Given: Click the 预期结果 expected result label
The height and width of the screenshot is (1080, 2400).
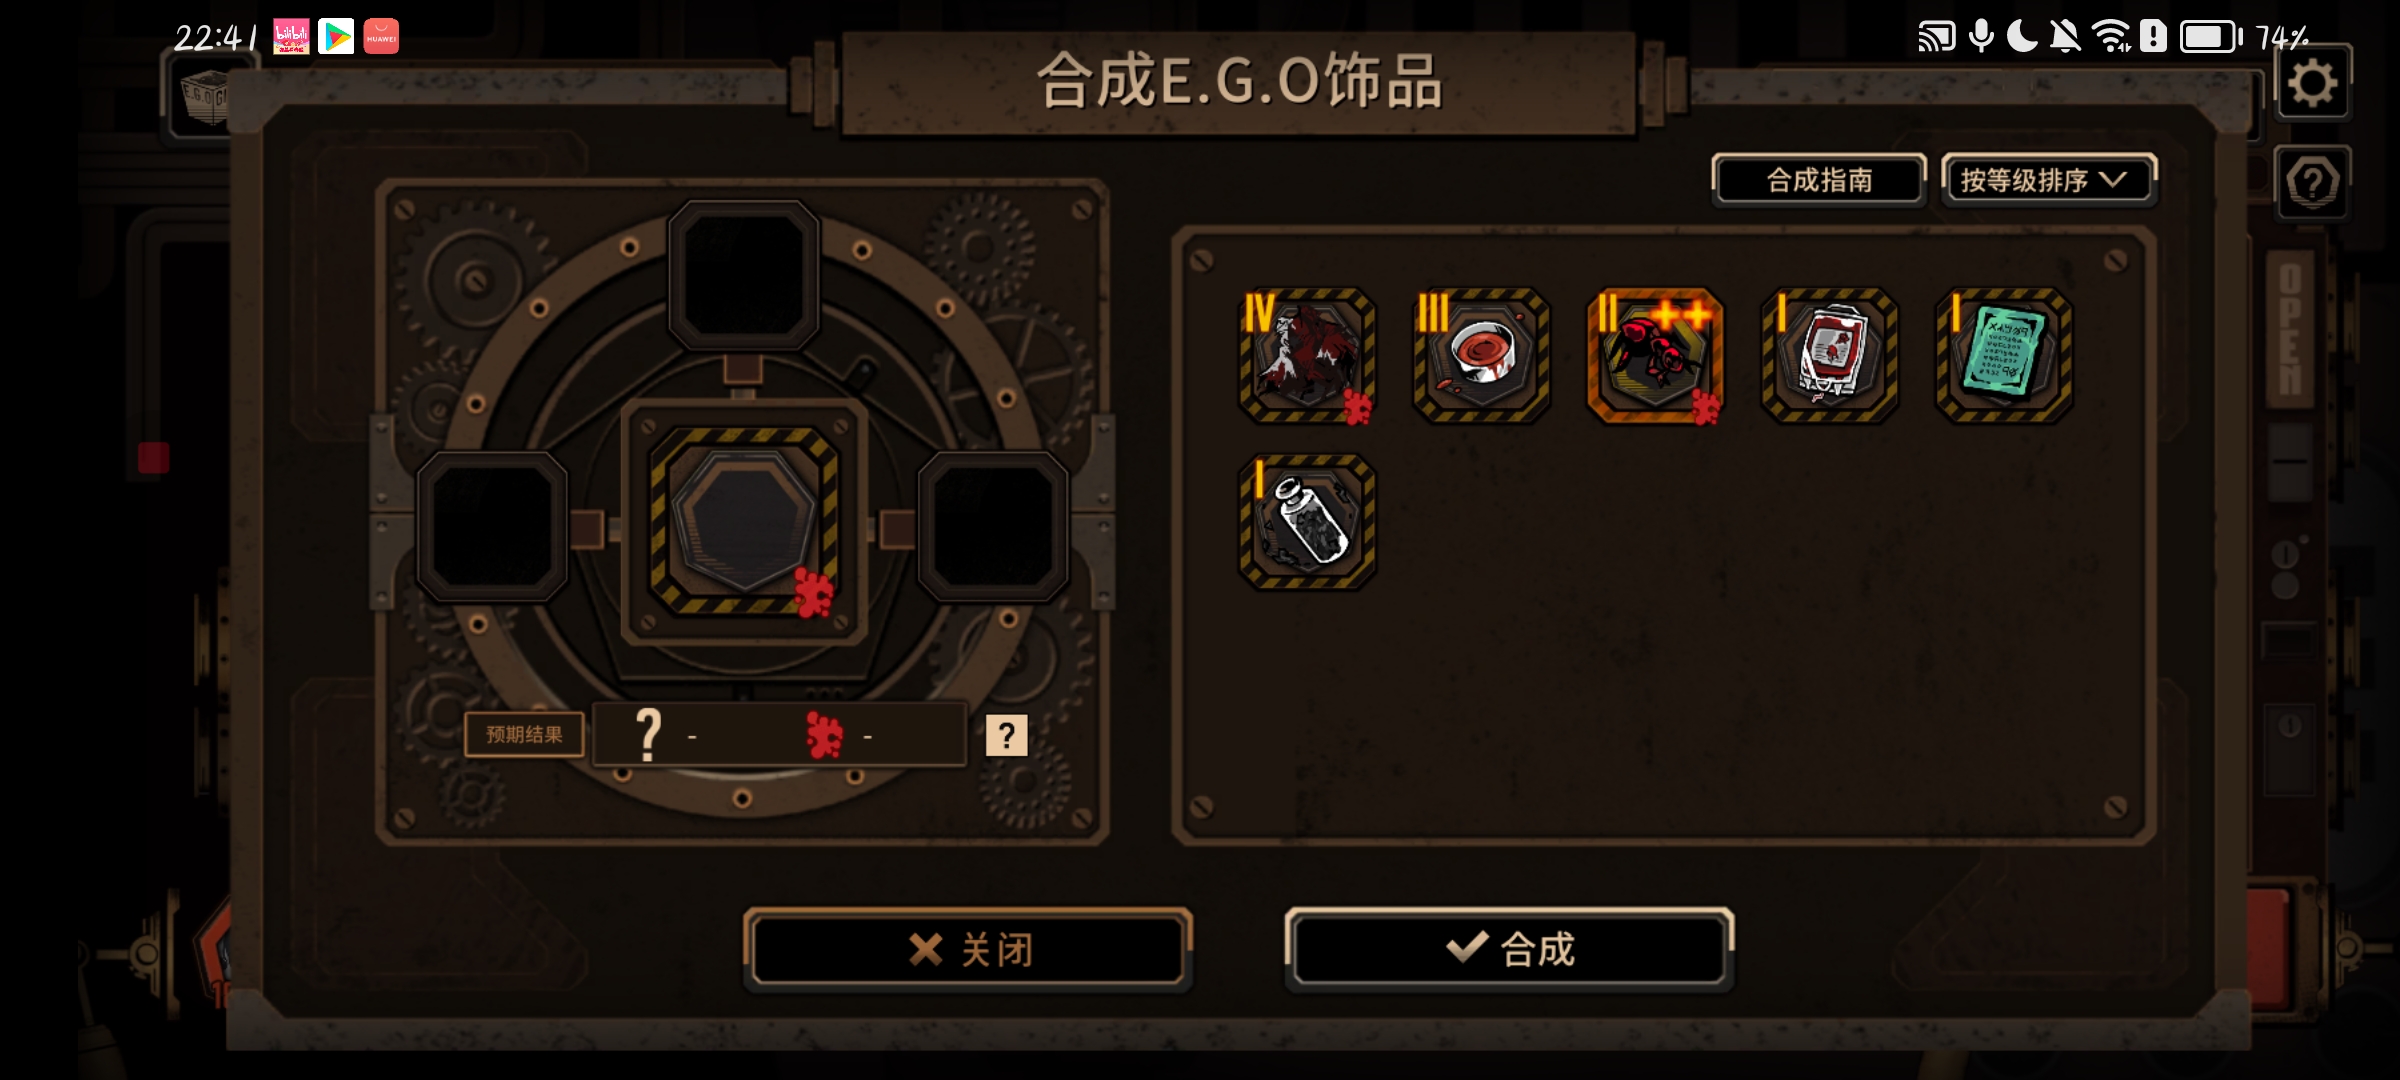Looking at the screenshot, I should pyautogui.click(x=524, y=735).
